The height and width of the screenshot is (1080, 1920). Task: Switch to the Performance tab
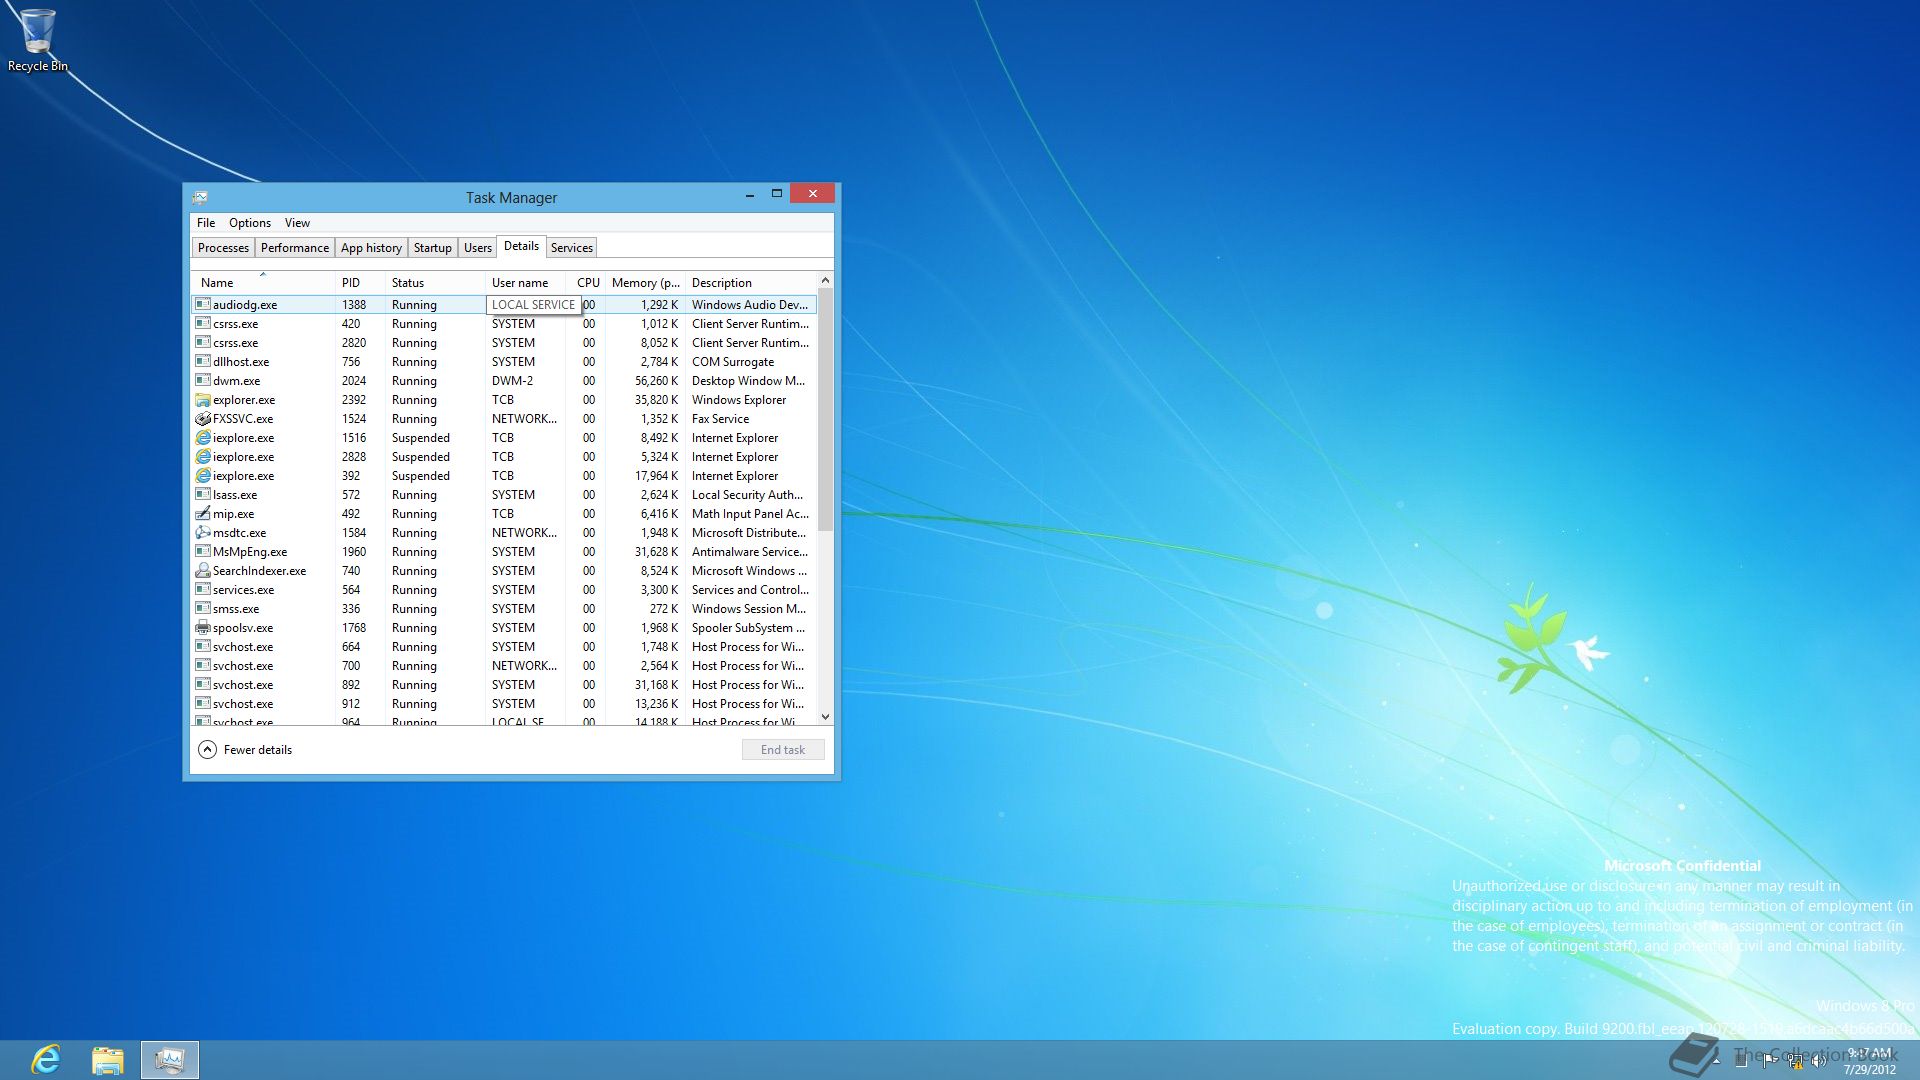coord(294,248)
